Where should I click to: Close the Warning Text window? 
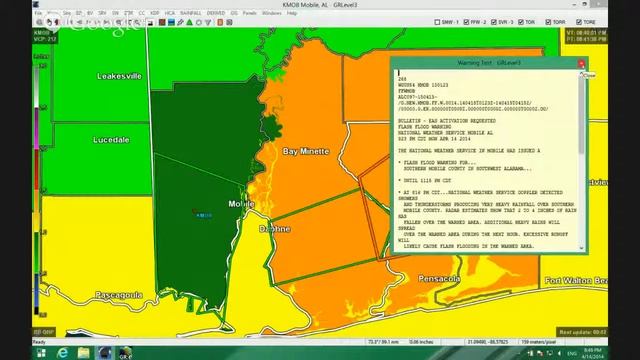[x=581, y=64]
